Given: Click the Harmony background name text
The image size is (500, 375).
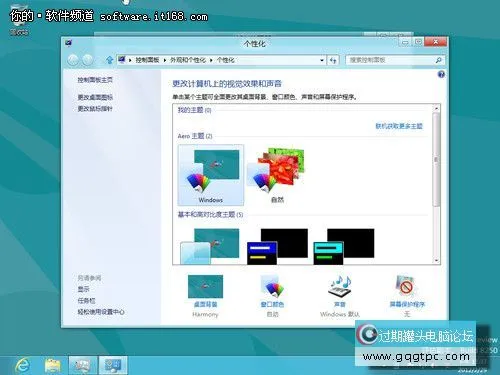Looking at the screenshot, I should coord(205,314).
